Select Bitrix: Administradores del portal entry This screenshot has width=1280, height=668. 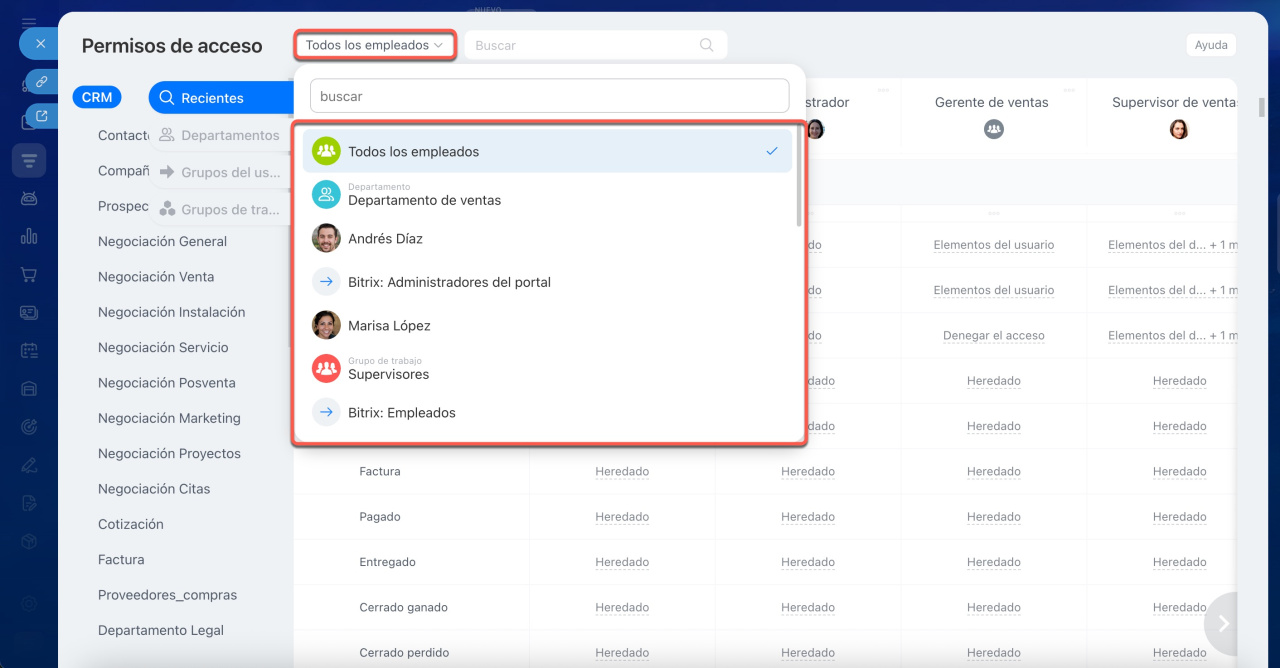(449, 282)
